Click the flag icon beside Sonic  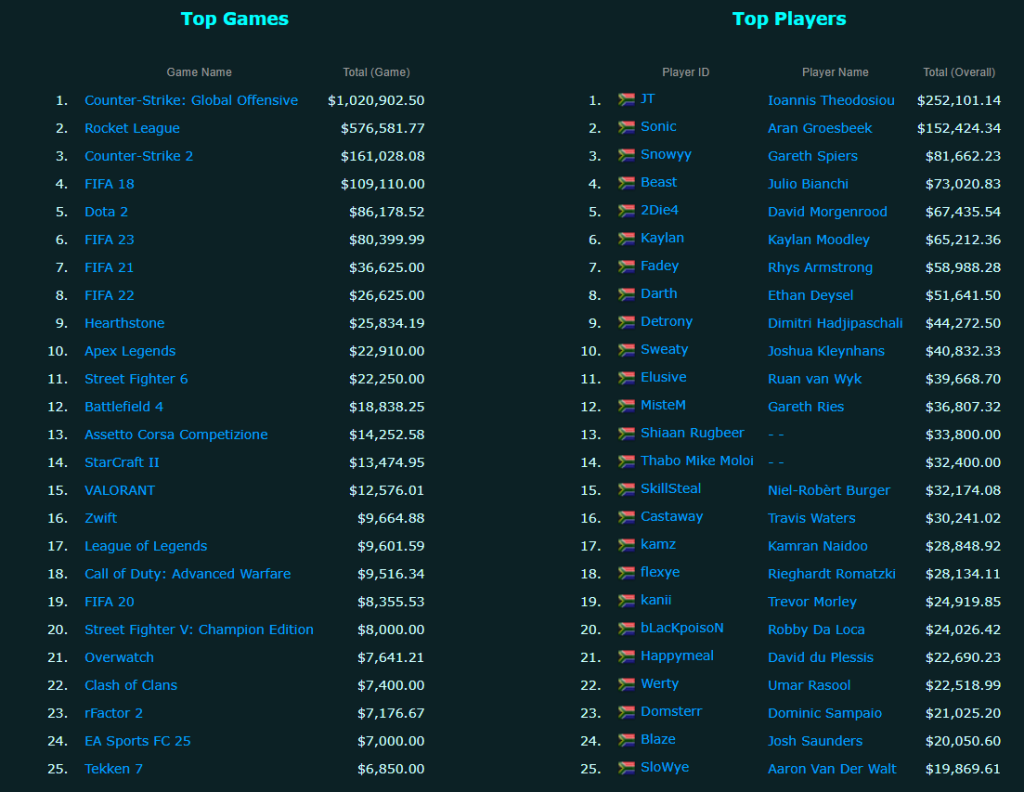pos(626,127)
